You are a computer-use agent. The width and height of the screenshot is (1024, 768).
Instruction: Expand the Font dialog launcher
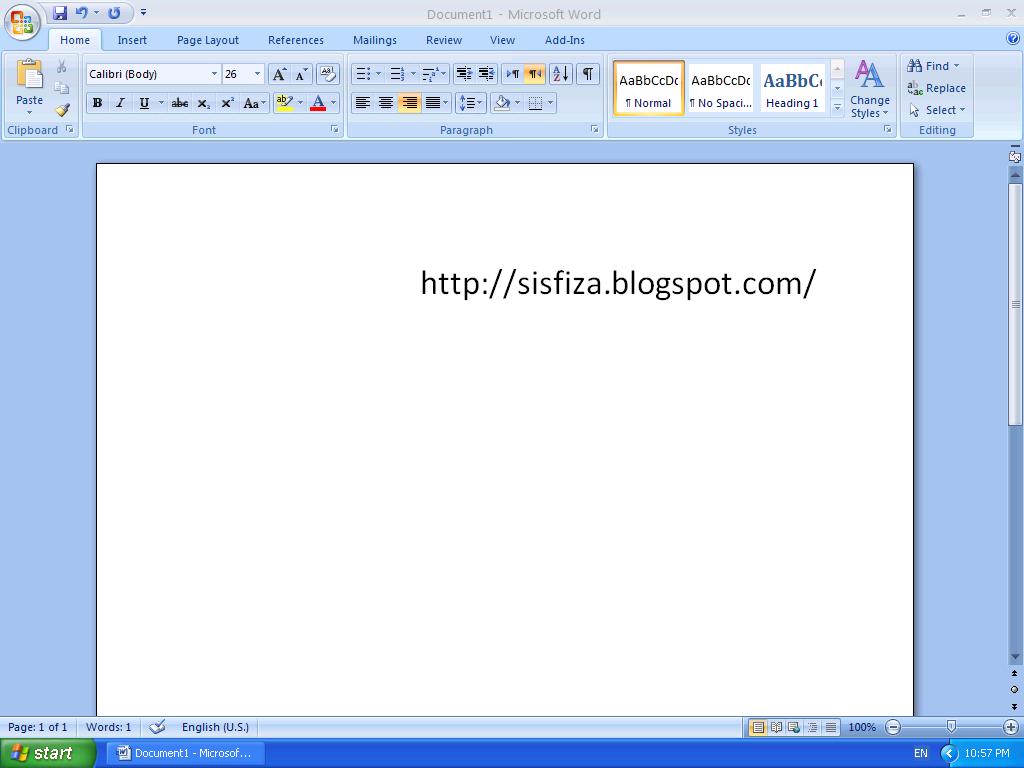pyautogui.click(x=334, y=129)
